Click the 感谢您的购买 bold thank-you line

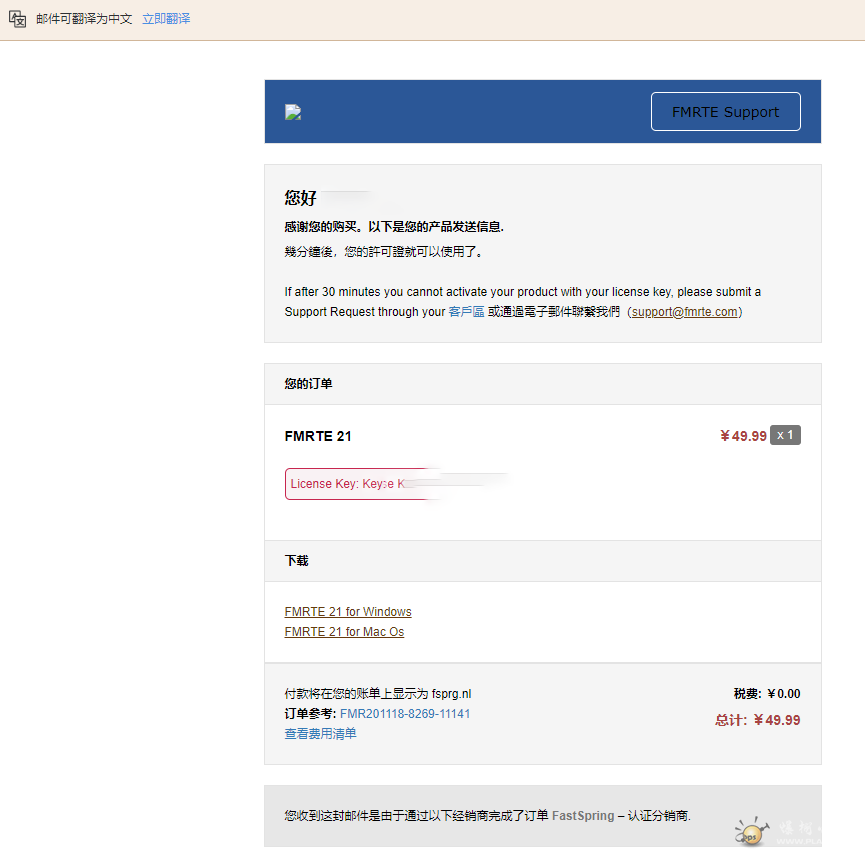[394, 227]
